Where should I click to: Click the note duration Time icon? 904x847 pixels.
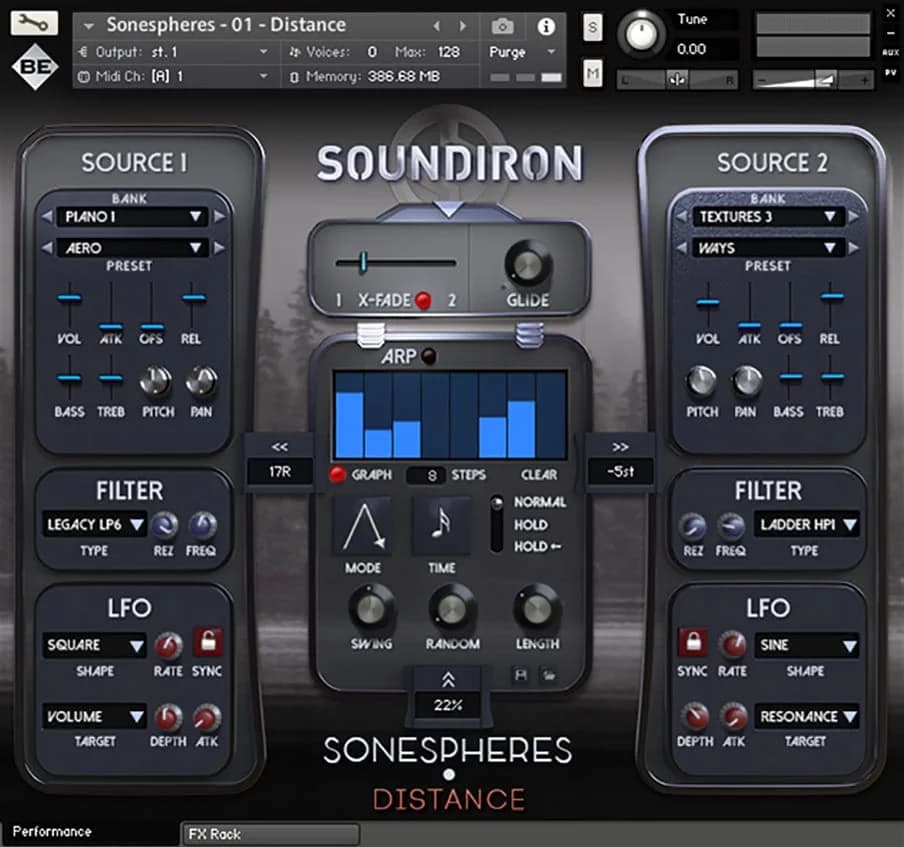(440, 527)
